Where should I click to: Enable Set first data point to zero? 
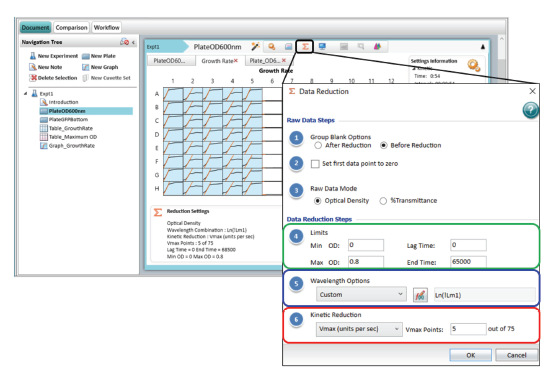(x=315, y=164)
